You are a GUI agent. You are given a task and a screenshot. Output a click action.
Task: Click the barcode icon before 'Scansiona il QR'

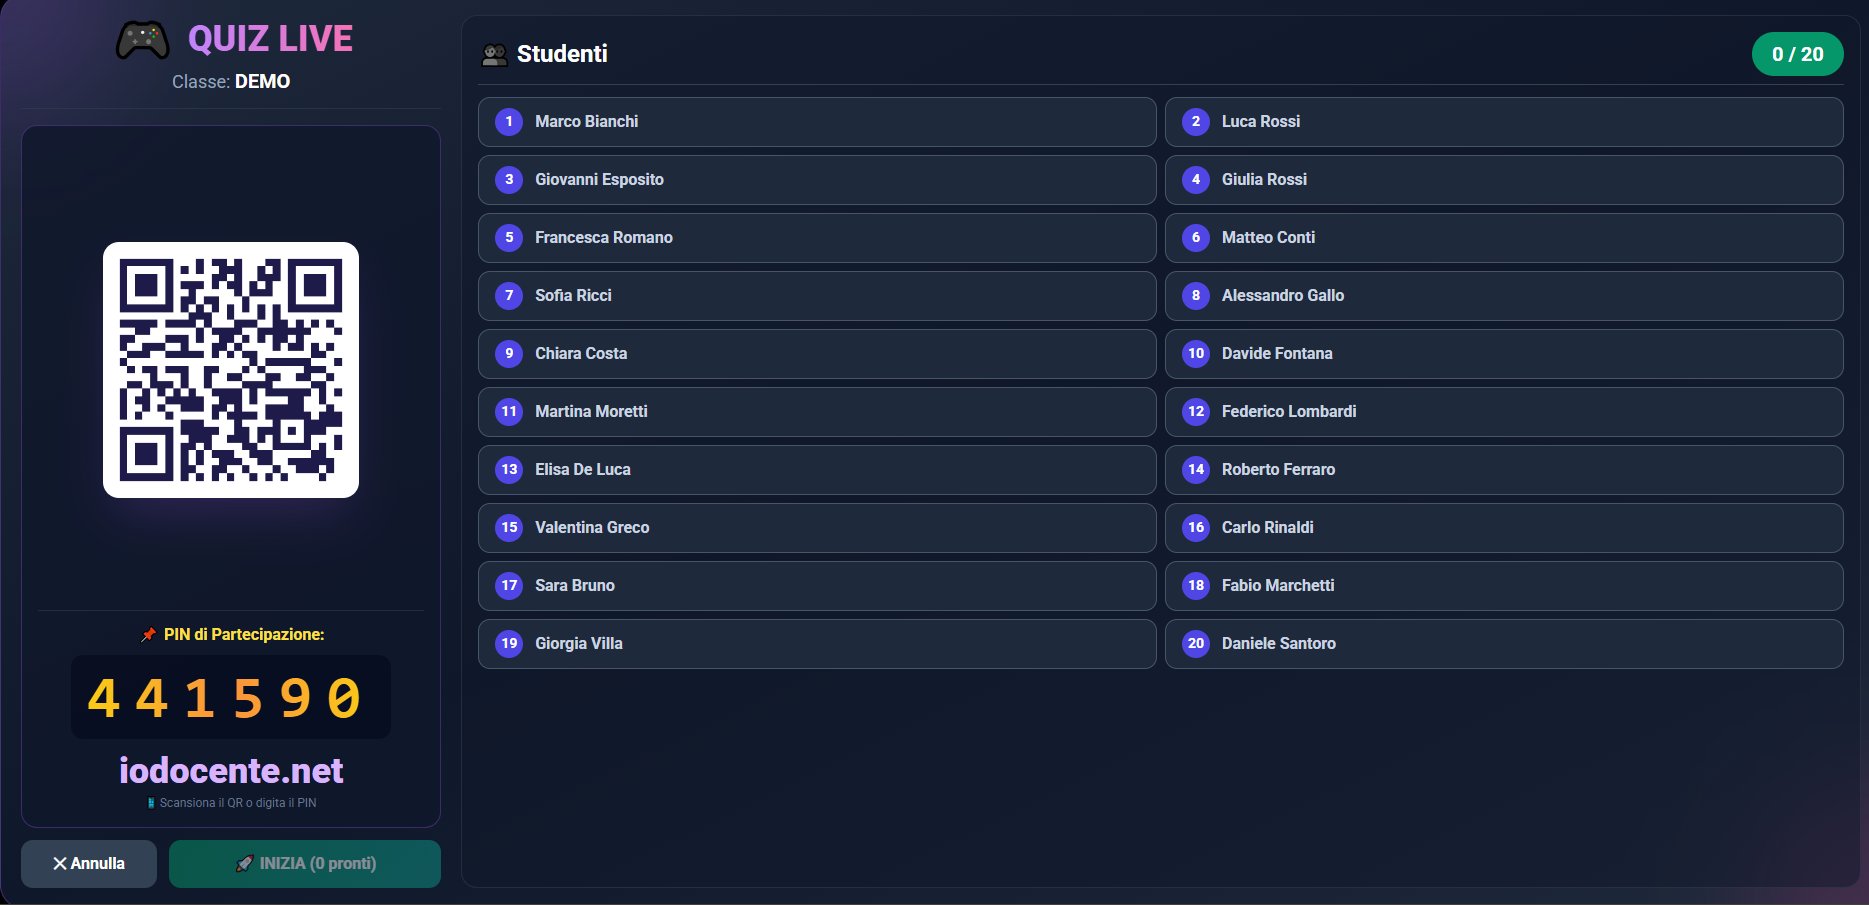150,802
